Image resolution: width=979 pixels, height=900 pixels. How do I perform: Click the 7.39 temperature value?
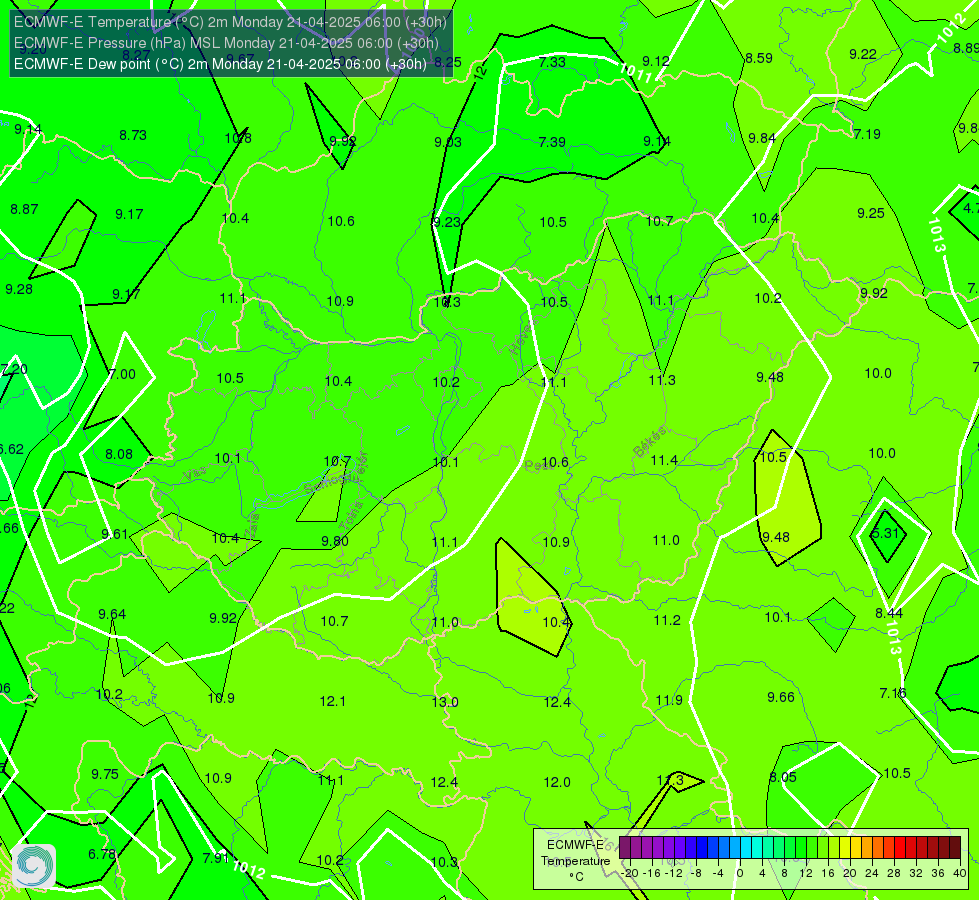click(553, 142)
